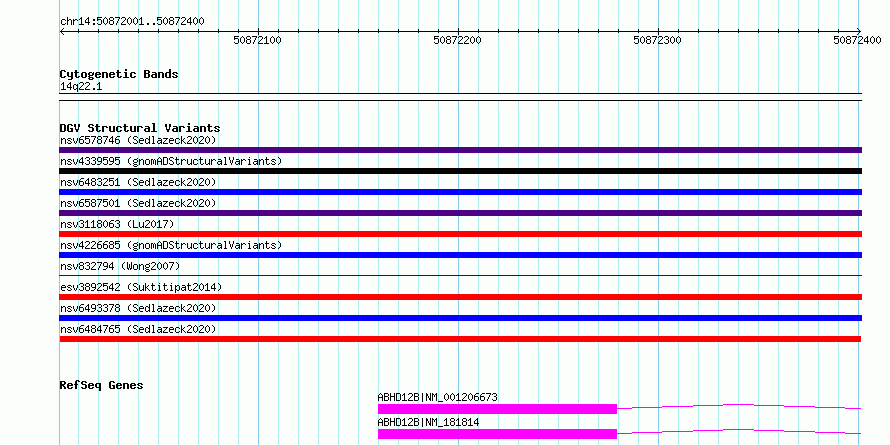This screenshot has width=890, height=445.
Task: Open the DGV Structural Variants track heading
Action: pyautogui.click(x=140, y=128)
